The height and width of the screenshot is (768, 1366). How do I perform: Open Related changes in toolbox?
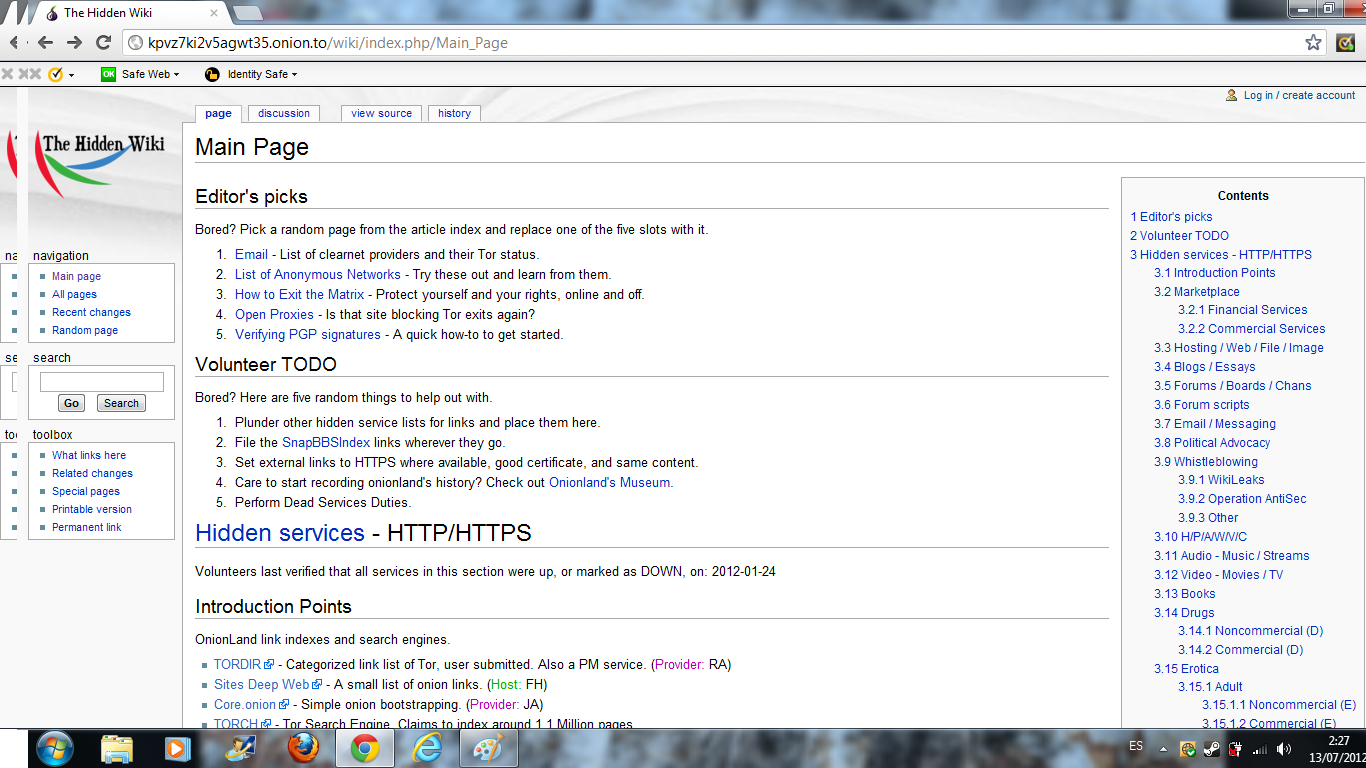tap(92, 473)
